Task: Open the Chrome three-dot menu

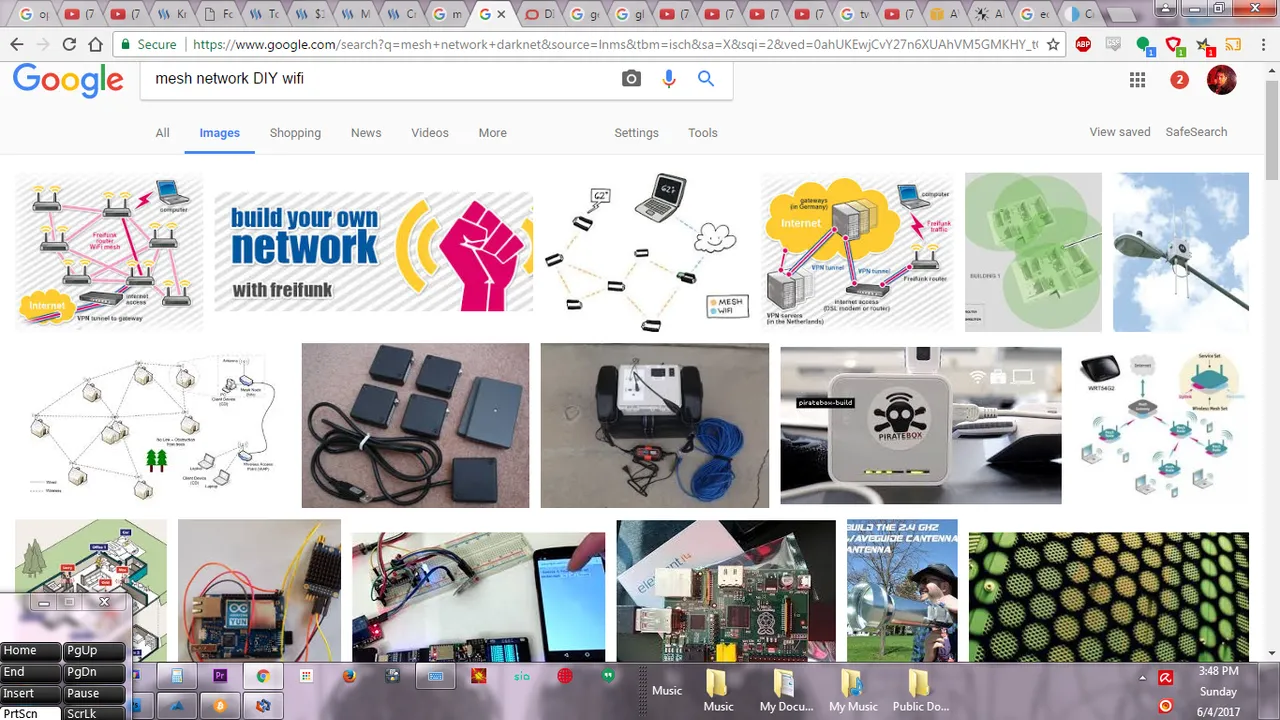Action: pos(1262,44)
